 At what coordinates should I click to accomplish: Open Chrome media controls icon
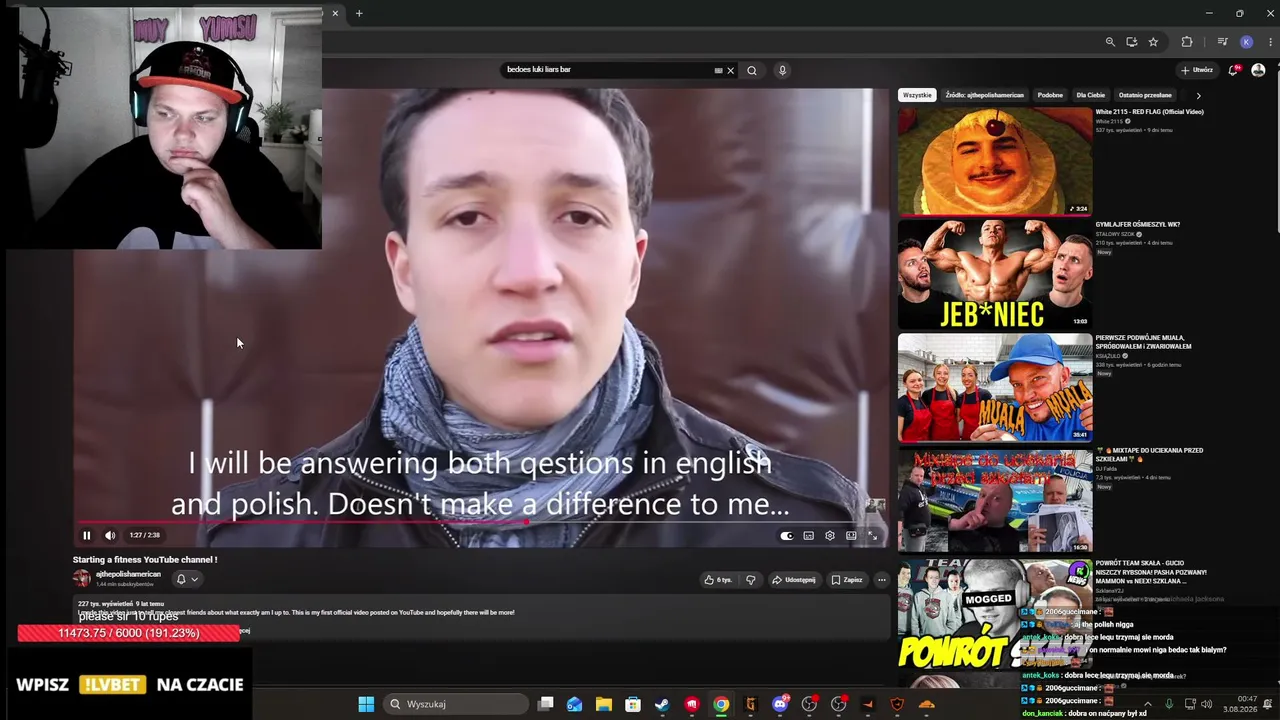point(1222,42)
